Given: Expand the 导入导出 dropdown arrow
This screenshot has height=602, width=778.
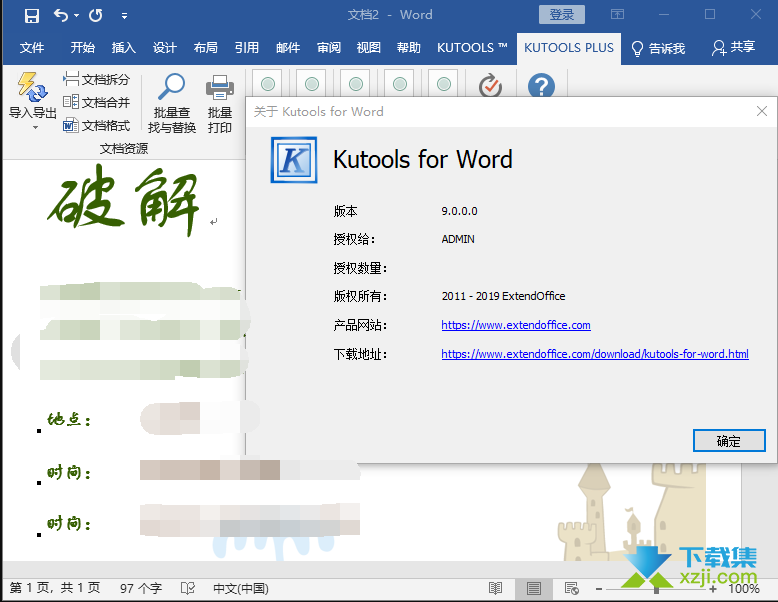Looking at the screenshot, I should click(35, 128).
